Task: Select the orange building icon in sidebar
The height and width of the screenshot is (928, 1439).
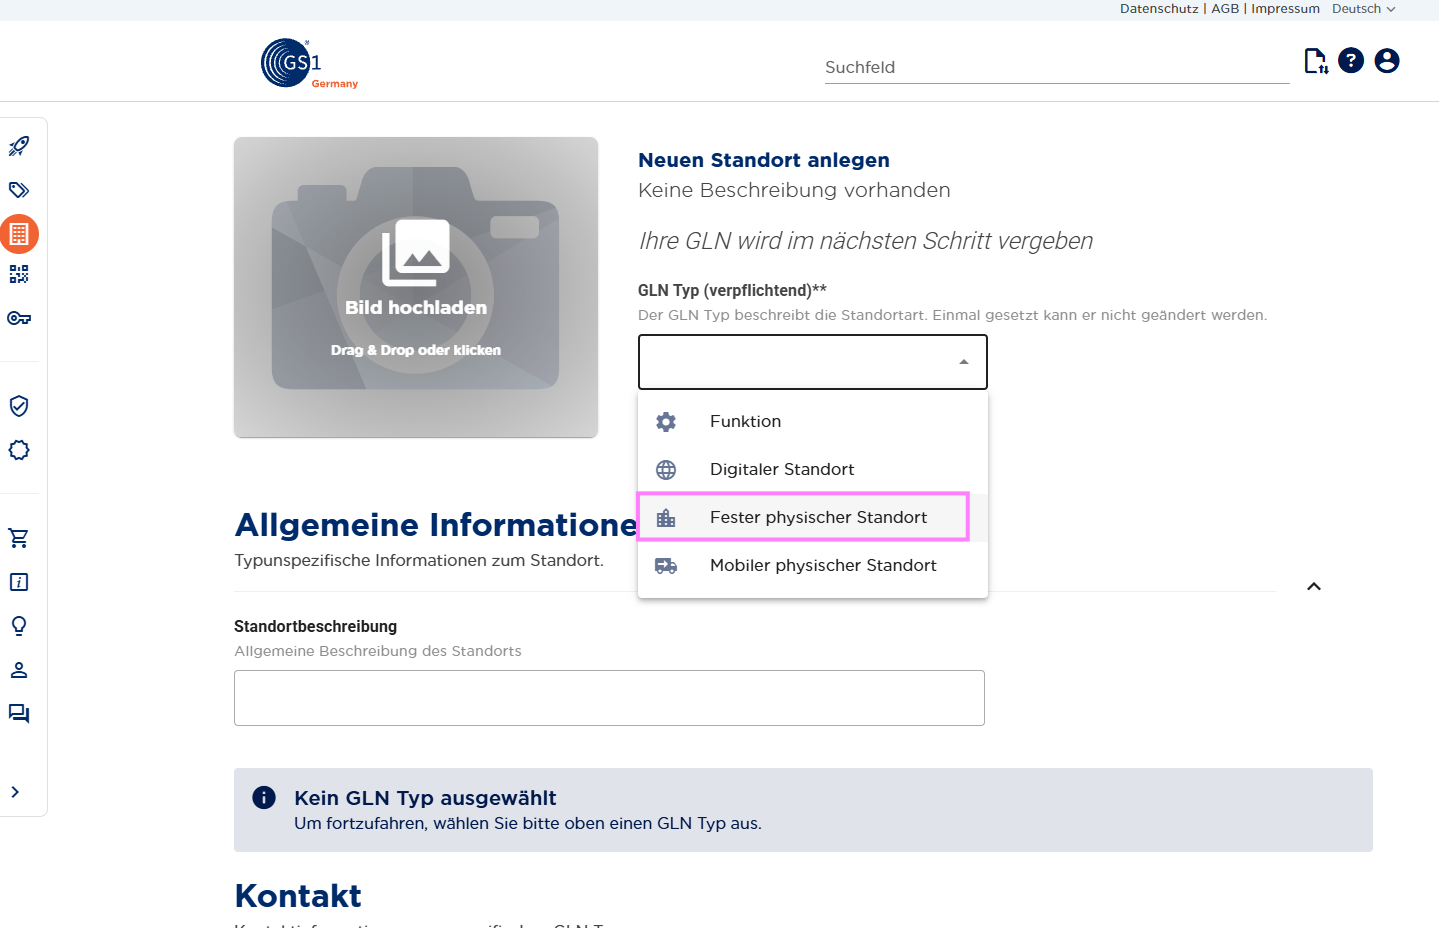Action: [19, 234]
